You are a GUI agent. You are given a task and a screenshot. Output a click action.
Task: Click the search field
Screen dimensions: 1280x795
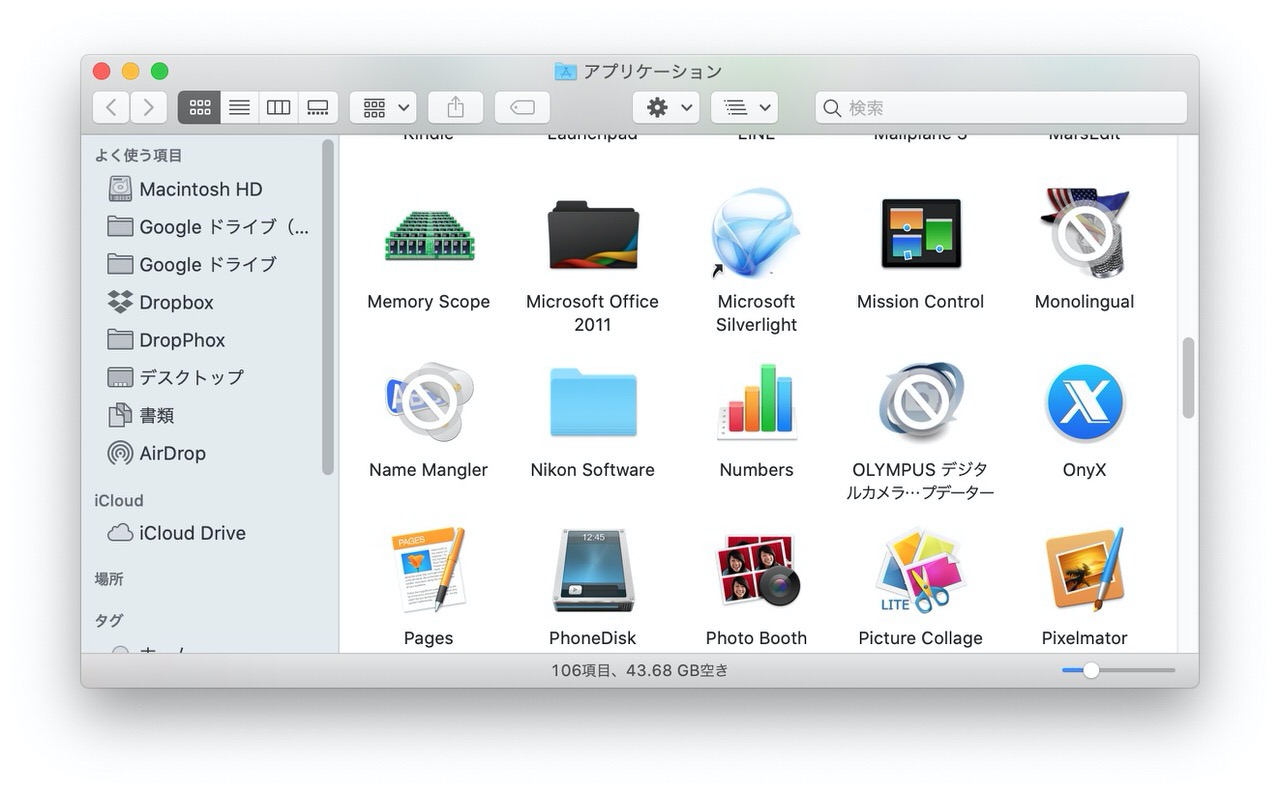pyautogui.click(x=1001, y=107)
